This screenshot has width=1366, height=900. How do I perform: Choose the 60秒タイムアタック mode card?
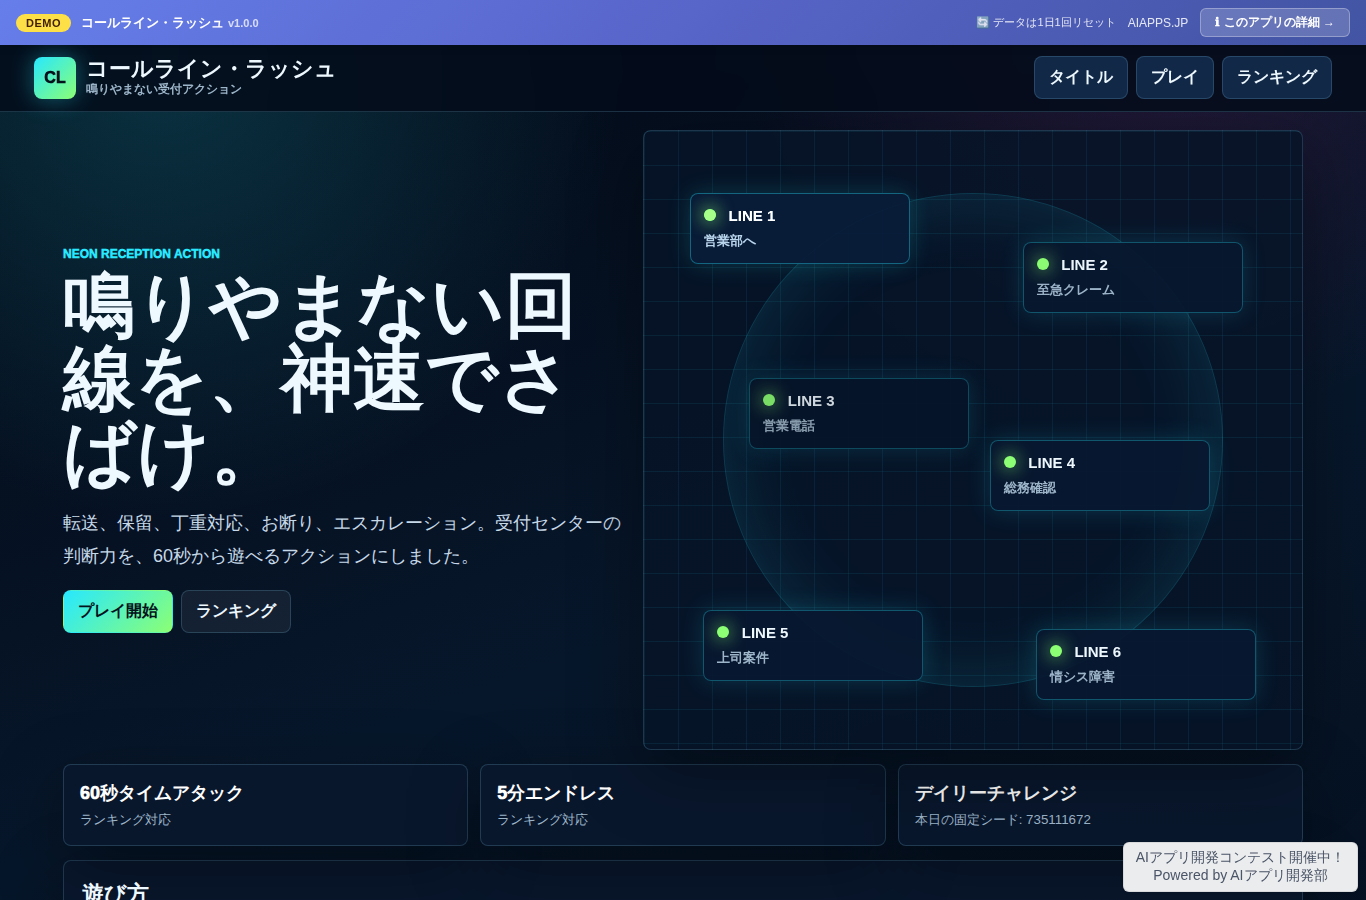[265, 805]
